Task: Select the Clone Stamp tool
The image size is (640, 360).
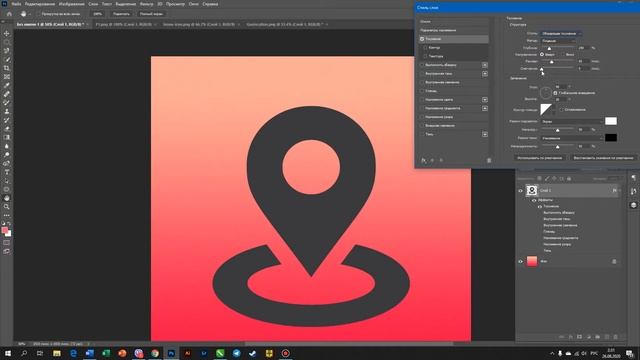Action: tap(7, 111)
